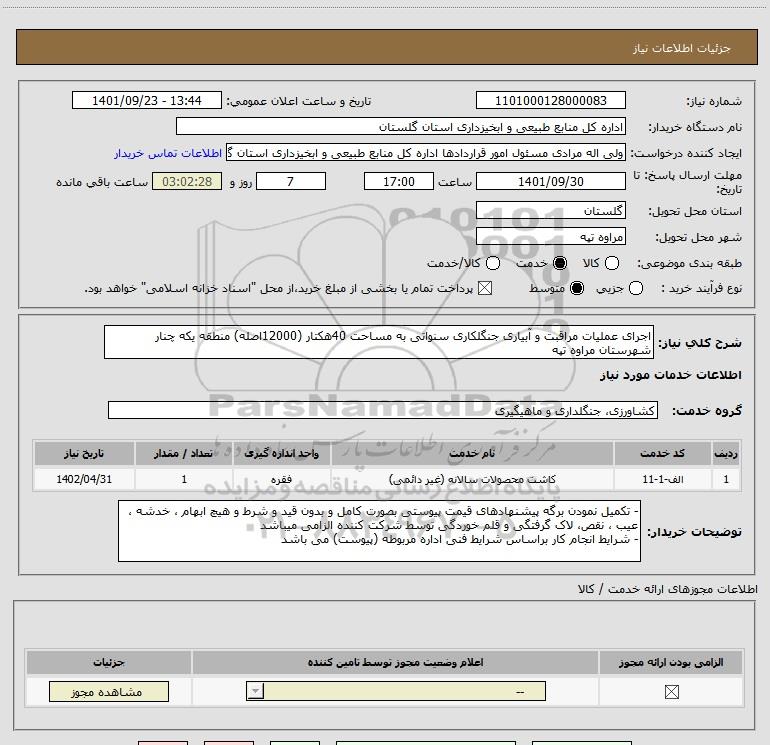Click the واحد اندازه گیری column header
Viewport: 770px width, 745px height.
point(281,453)
